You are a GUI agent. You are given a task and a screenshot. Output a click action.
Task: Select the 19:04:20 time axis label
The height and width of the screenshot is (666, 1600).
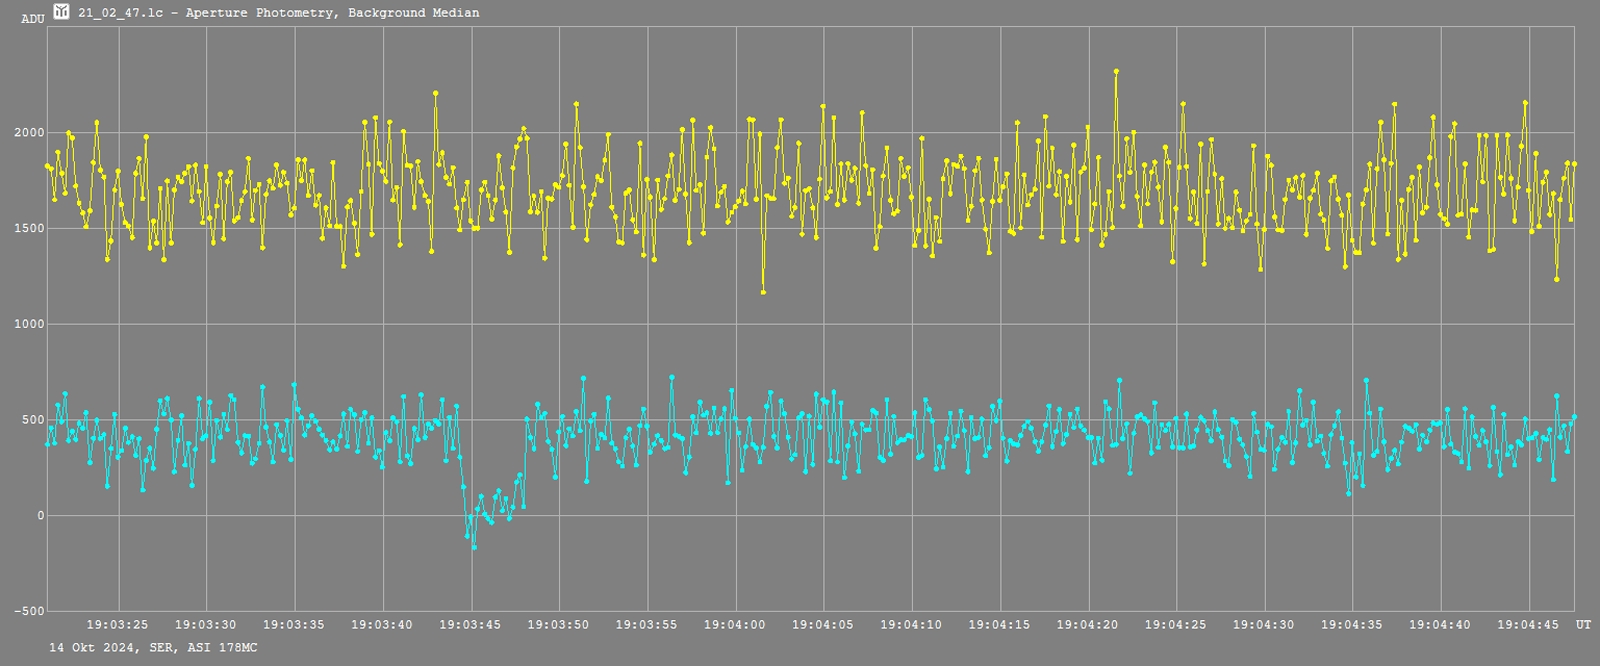(1088, 625)
